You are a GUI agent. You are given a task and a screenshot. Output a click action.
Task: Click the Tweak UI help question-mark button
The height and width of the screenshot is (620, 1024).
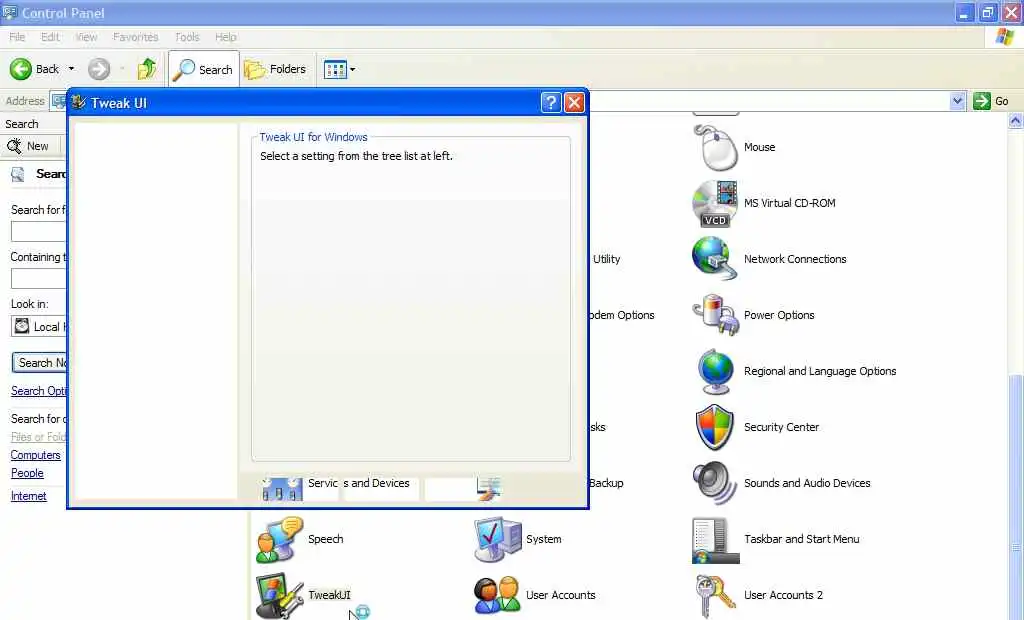tap(551, 103)
